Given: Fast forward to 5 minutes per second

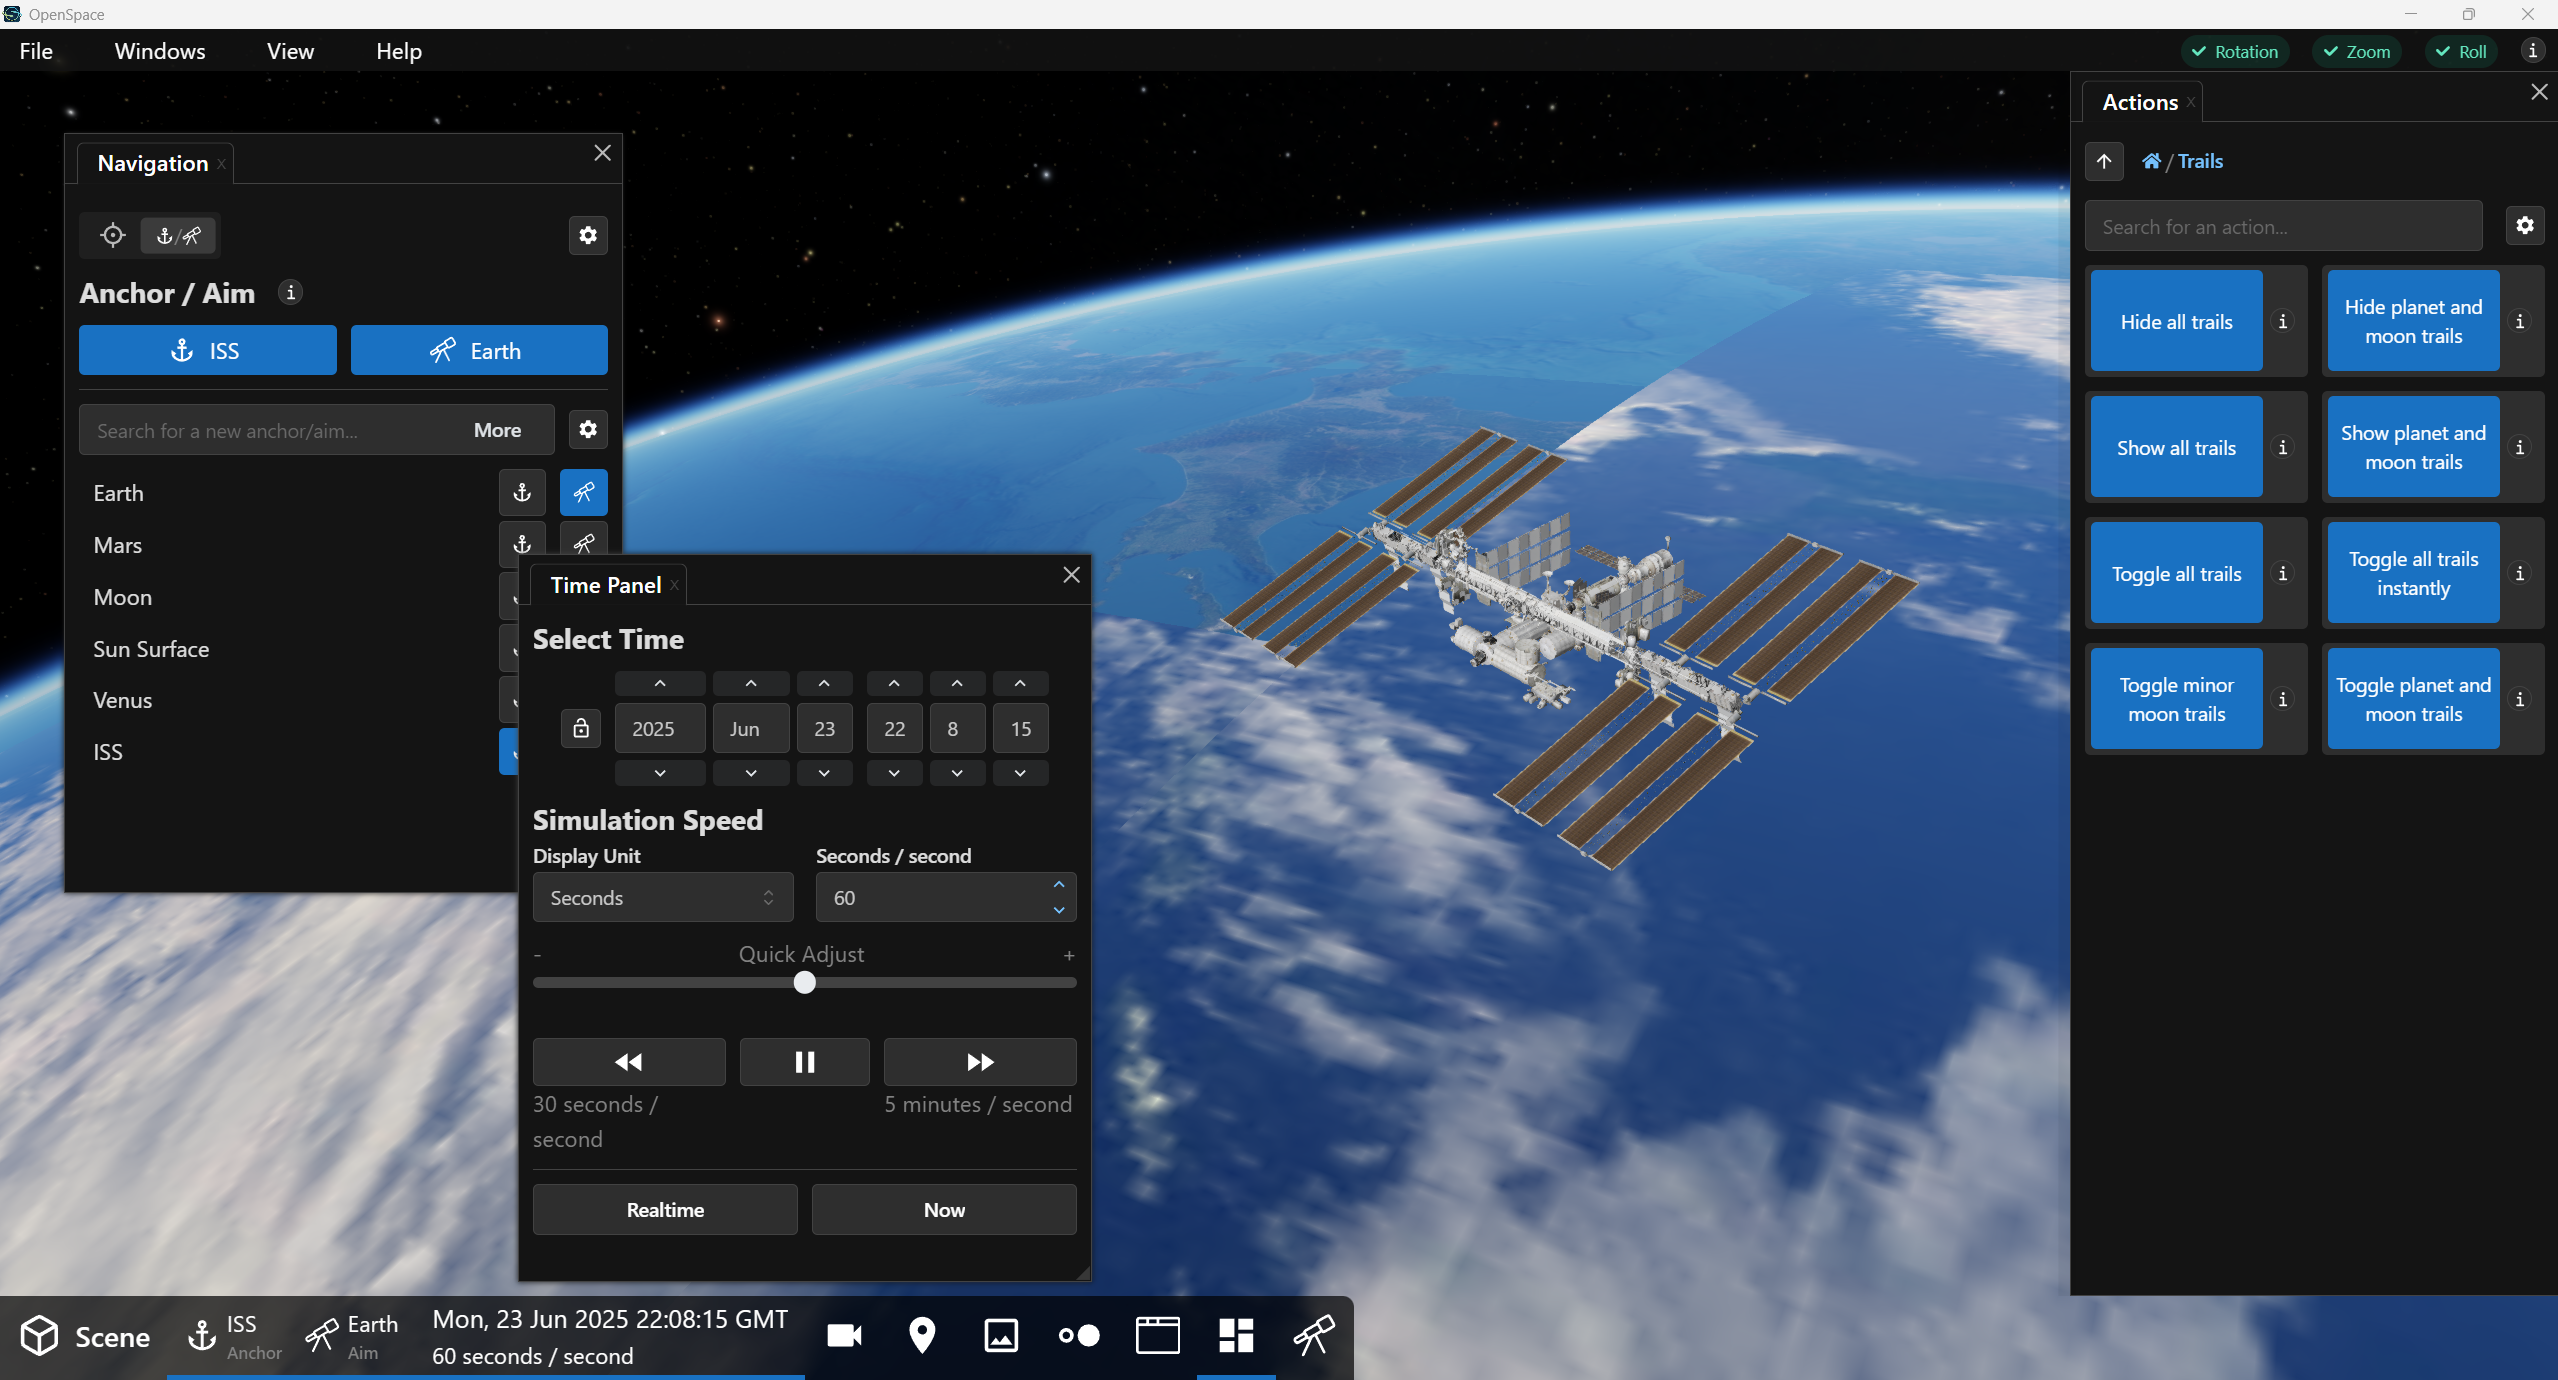Looking at the screenshot, I should coord(980,1062).
